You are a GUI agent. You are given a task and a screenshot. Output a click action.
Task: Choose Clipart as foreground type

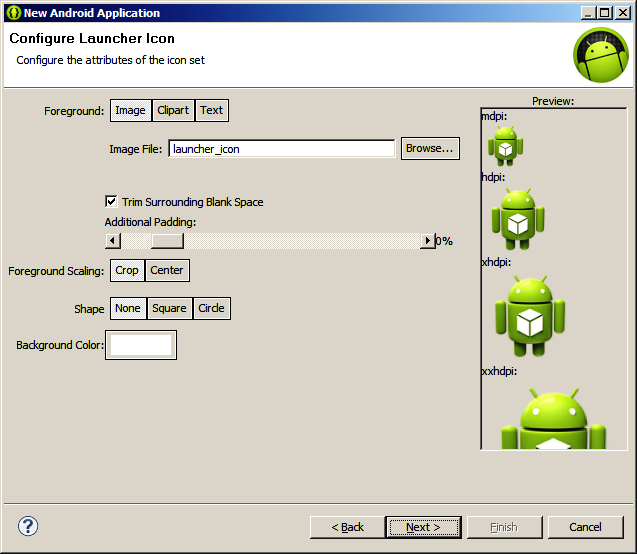pyautogui.click(x=173, y=110)
